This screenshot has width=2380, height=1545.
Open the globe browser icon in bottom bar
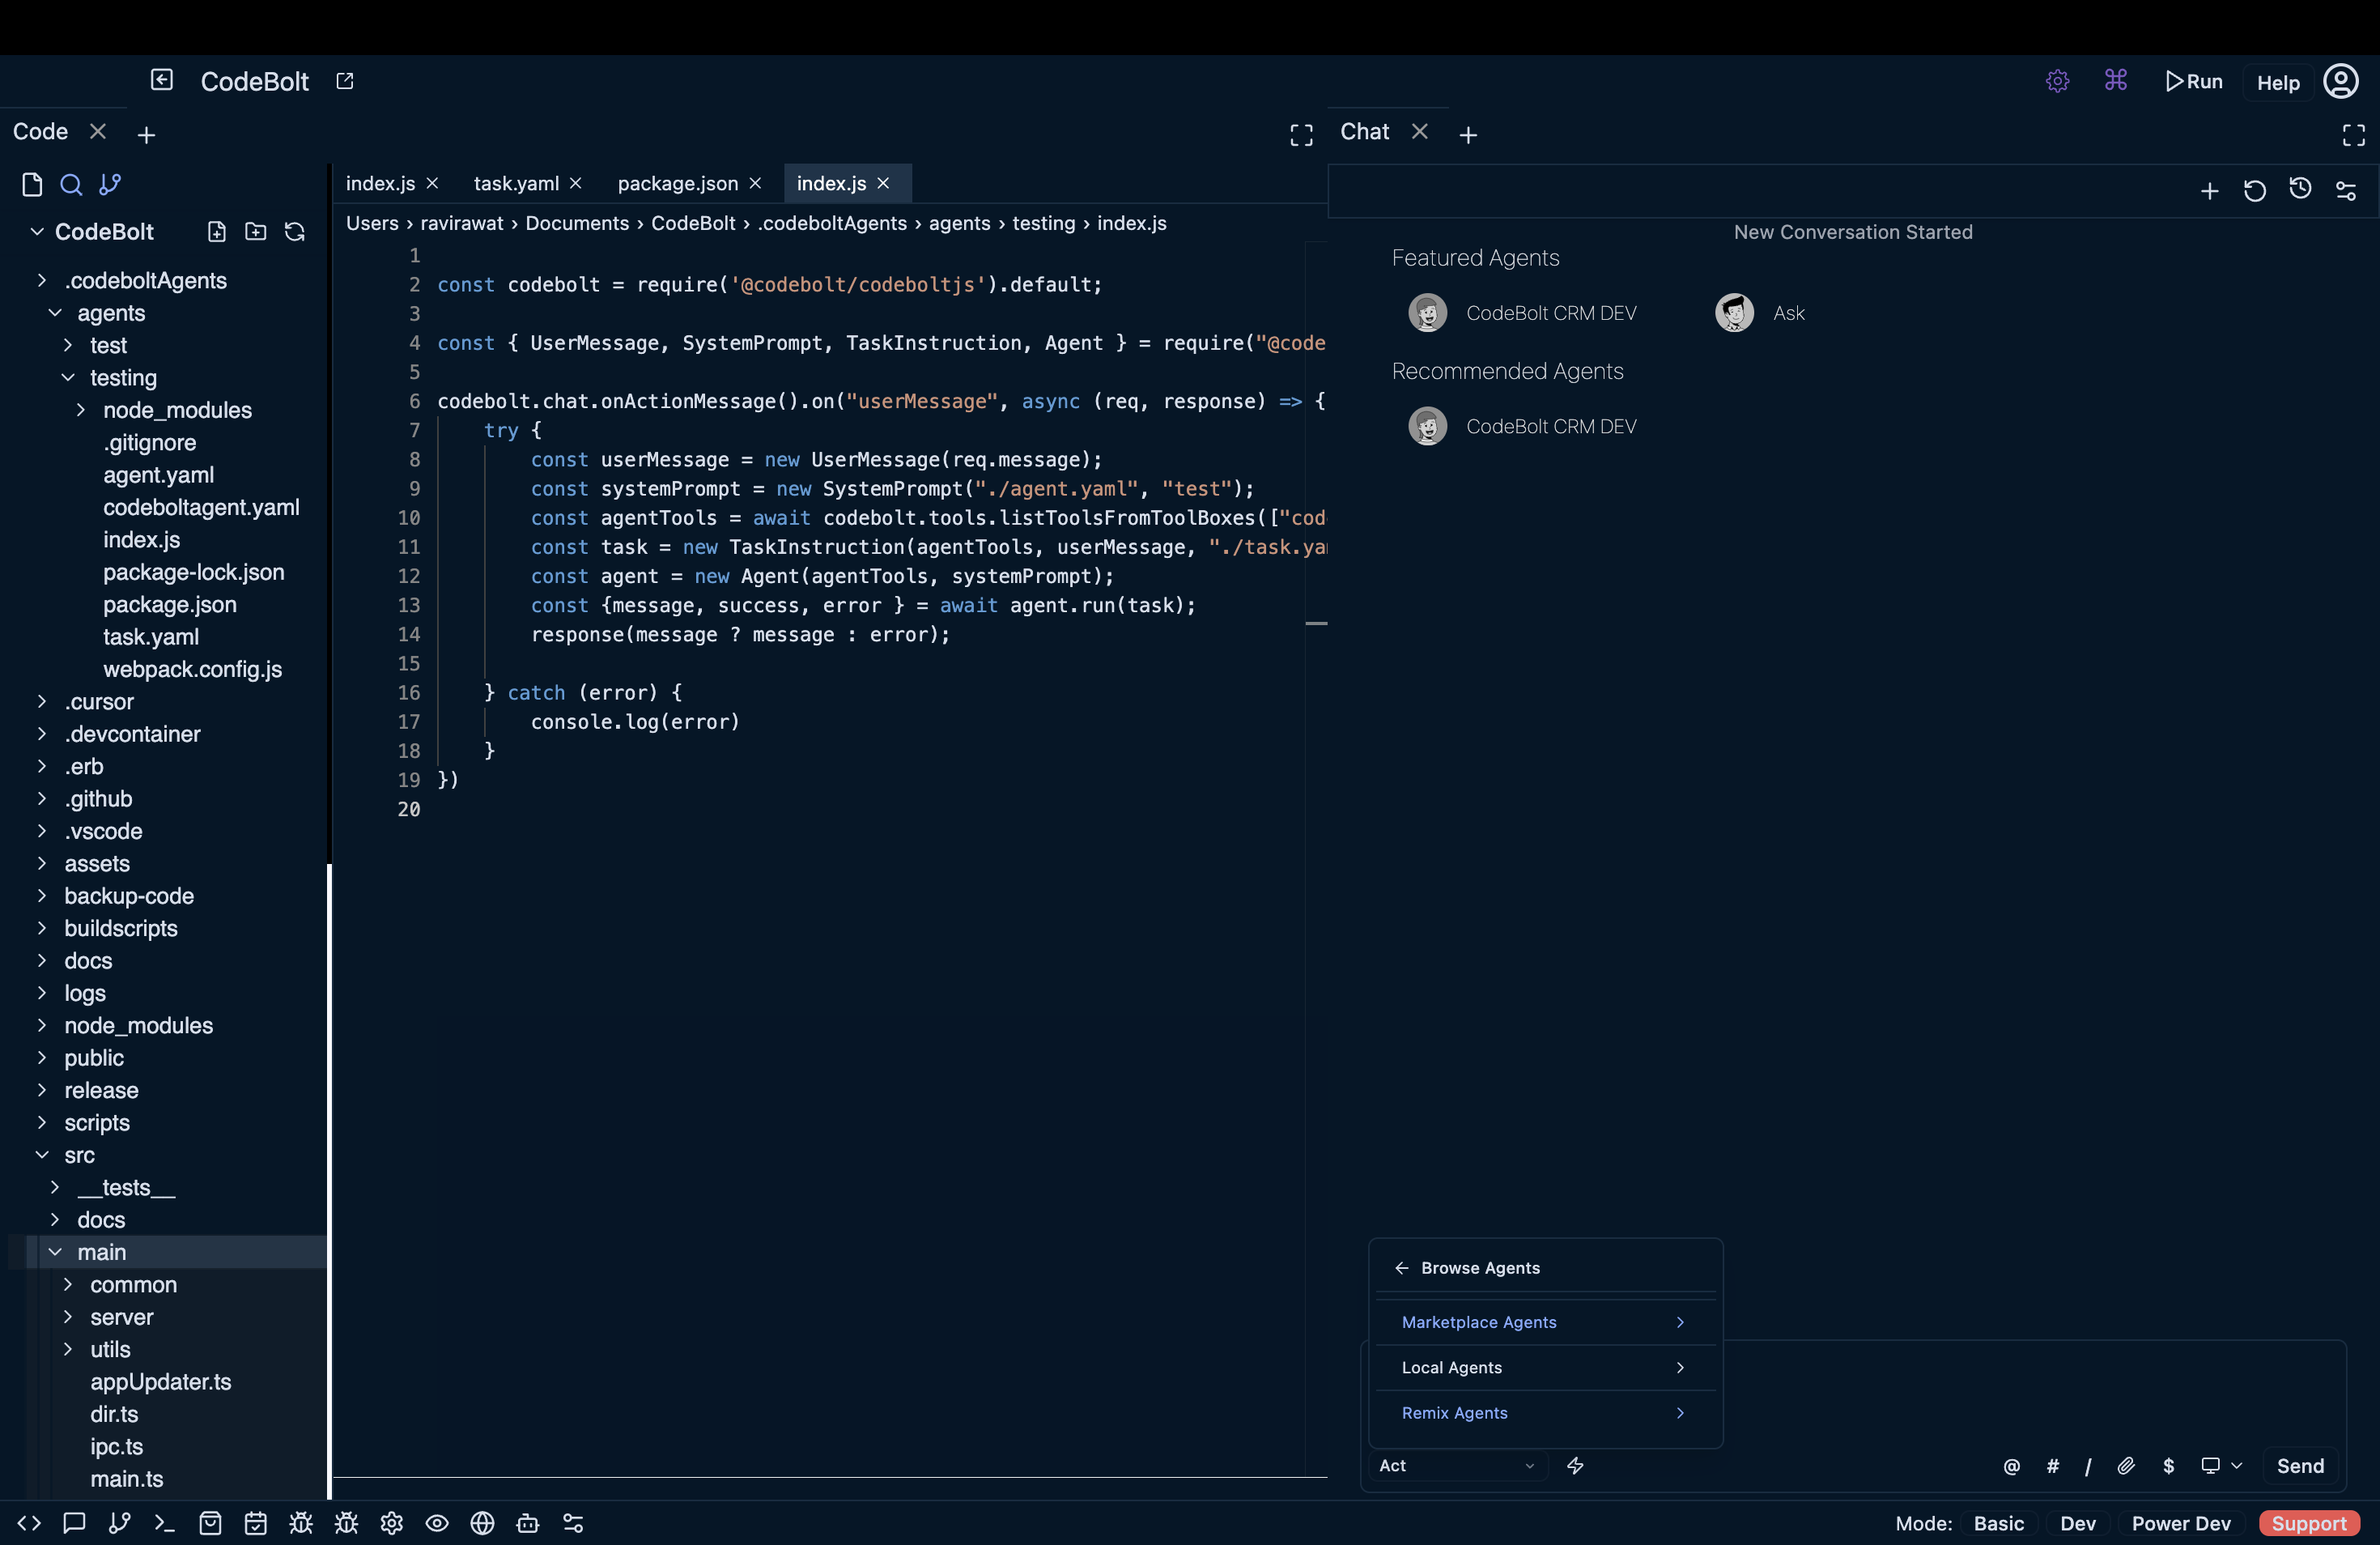(x=483, y=1523)
